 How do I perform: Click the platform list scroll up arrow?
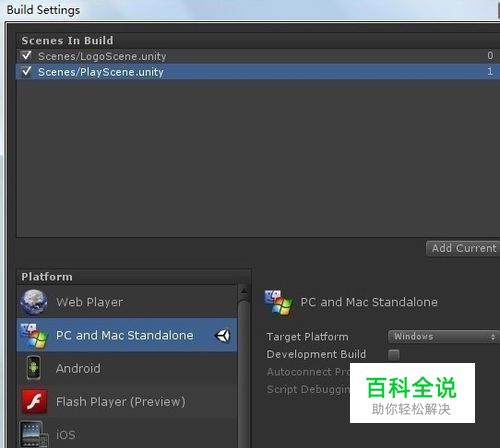(244, 291)
